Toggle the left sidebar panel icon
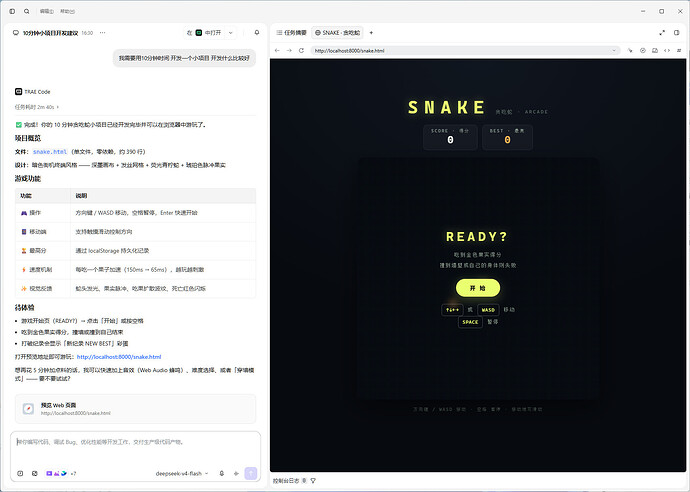Viewport: 690px width, 492px height. [12, 11]
